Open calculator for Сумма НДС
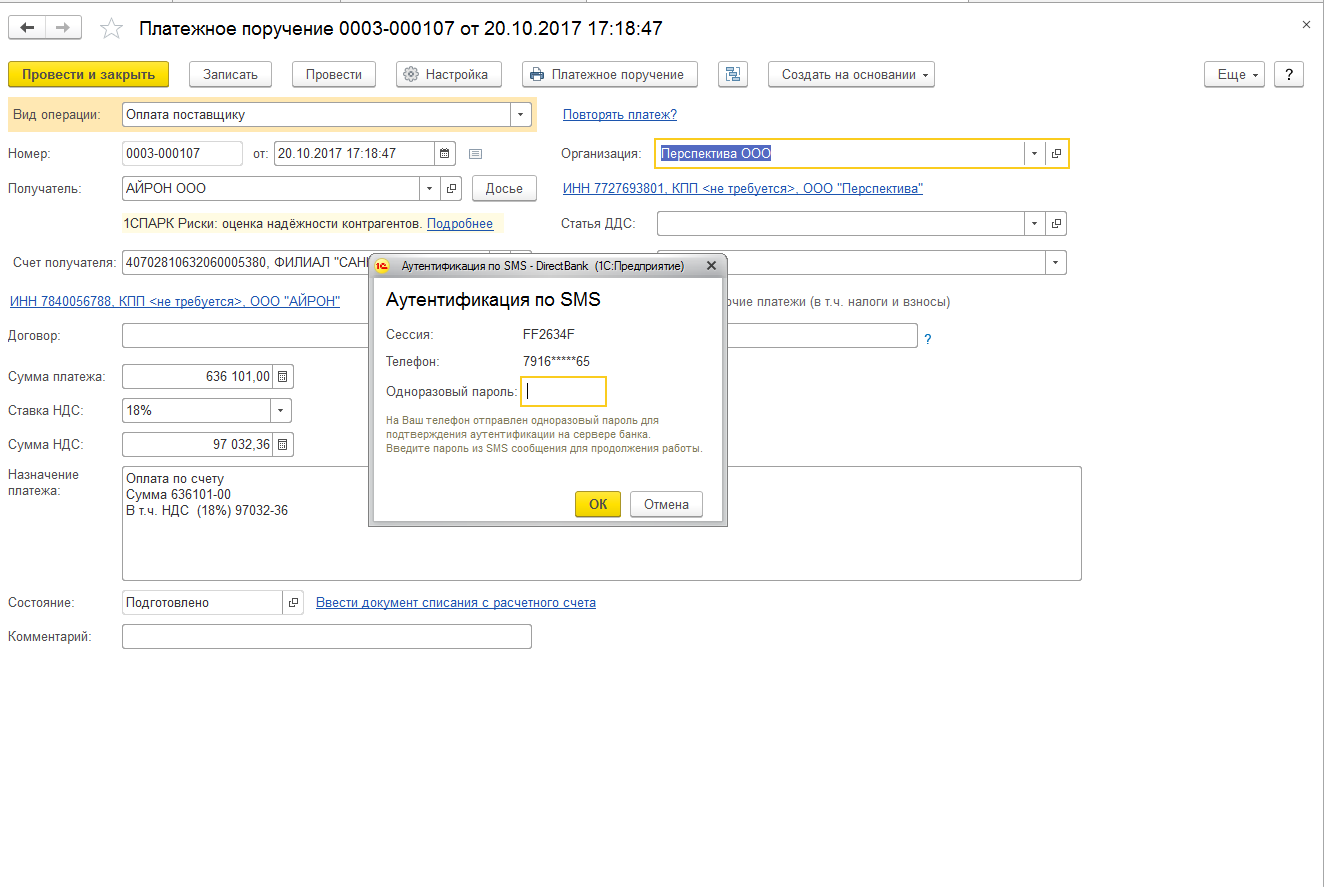The height and width of the screenshot is (887, 1324). [283, 444]
